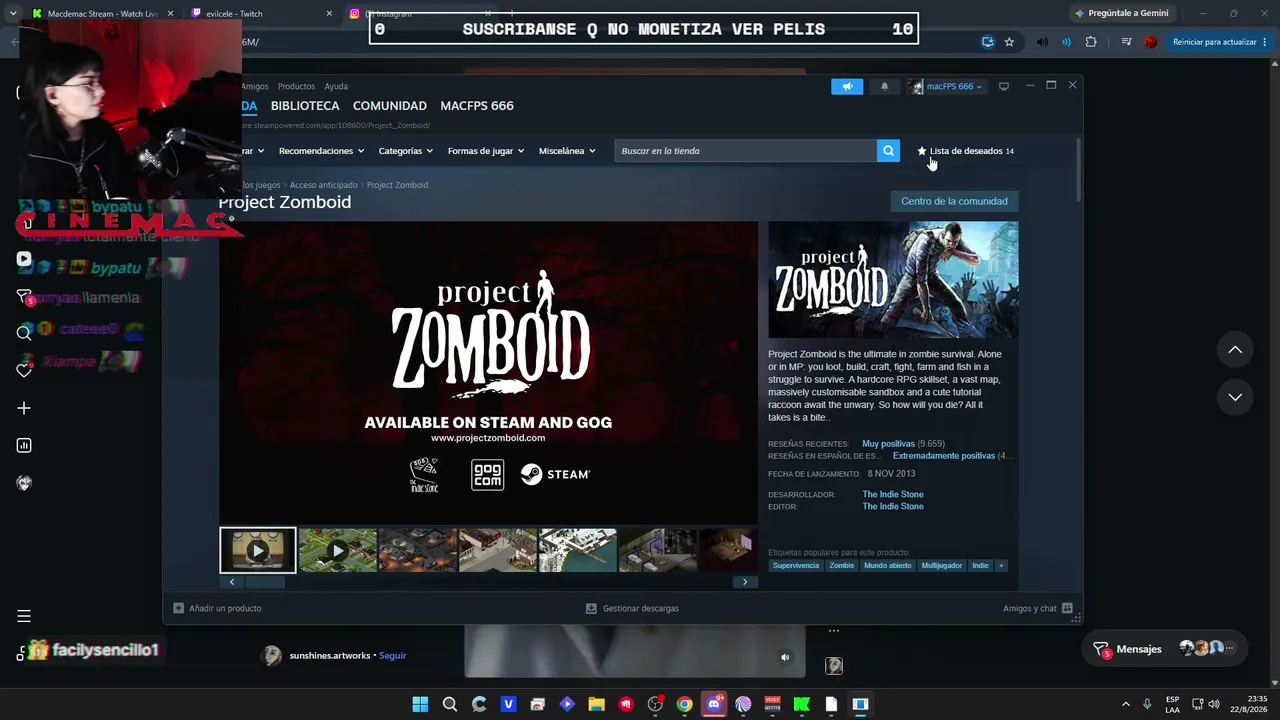Click the Steam Big Picture monitor icon
The image size is (1280, 720).
coord(1004,86)
